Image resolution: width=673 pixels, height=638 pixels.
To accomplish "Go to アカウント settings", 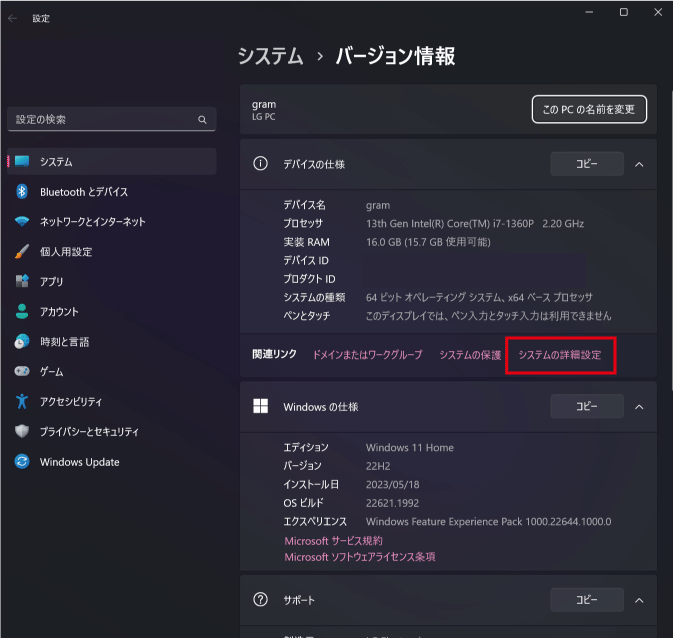I will (x=59, y=312).
